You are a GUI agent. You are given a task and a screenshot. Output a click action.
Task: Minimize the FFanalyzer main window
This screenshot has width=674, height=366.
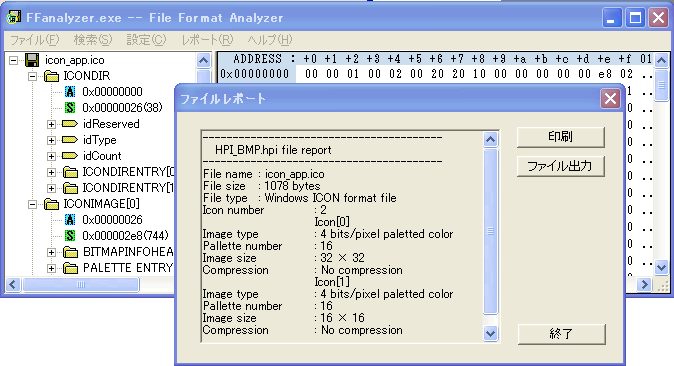click(612, 18)
